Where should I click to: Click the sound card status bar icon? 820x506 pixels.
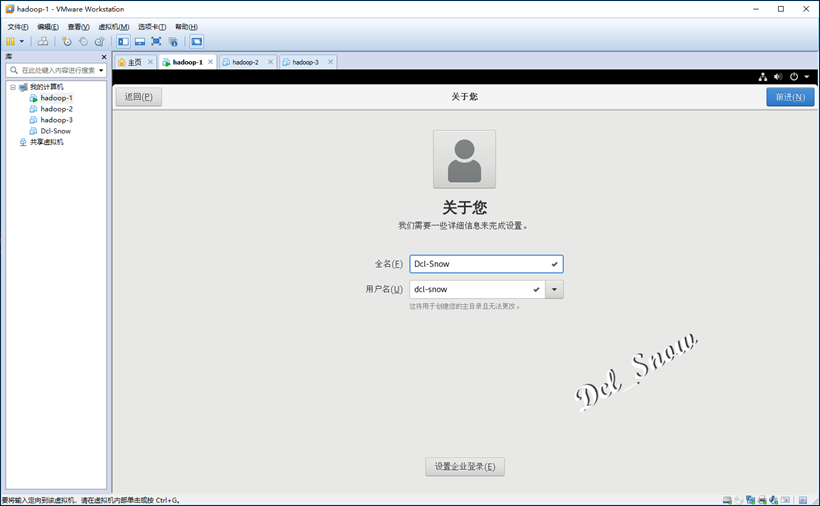coord(774,500)
